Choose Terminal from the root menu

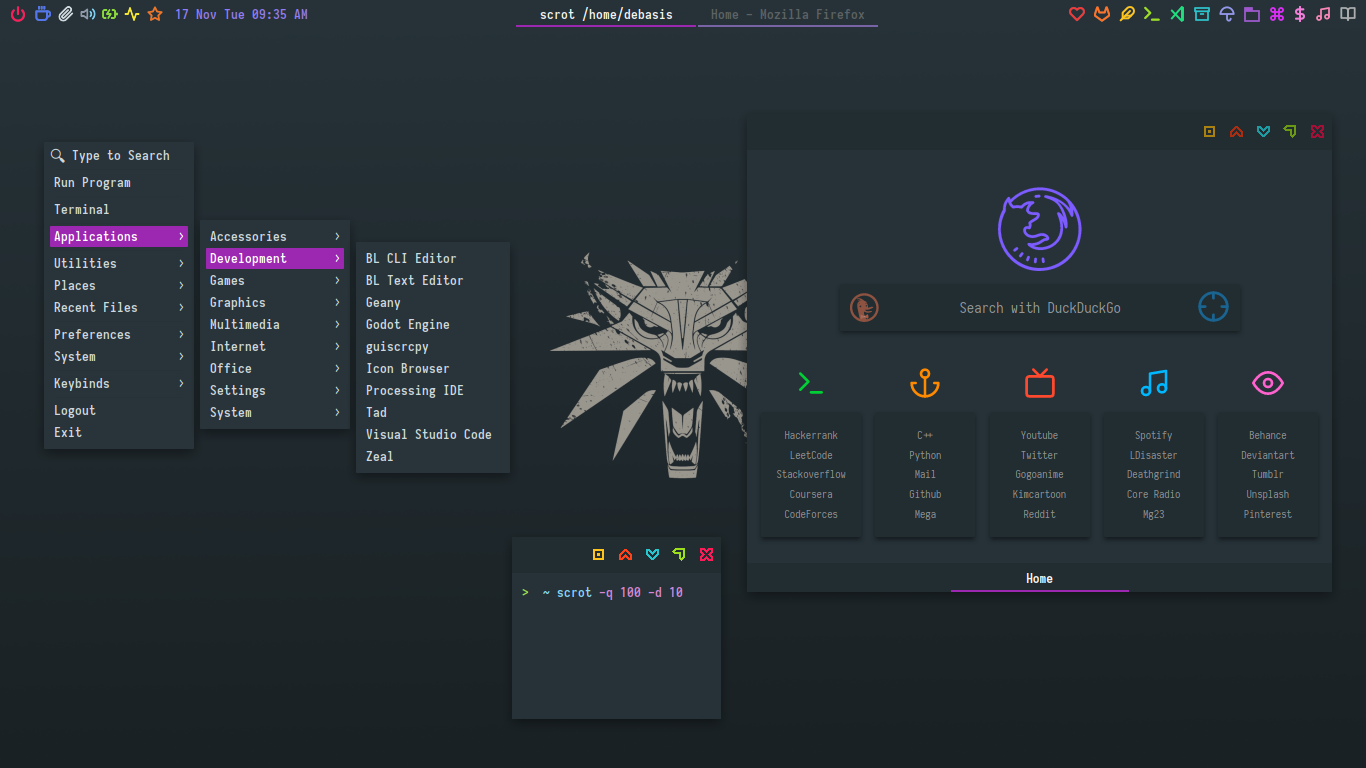click(119, 209)
